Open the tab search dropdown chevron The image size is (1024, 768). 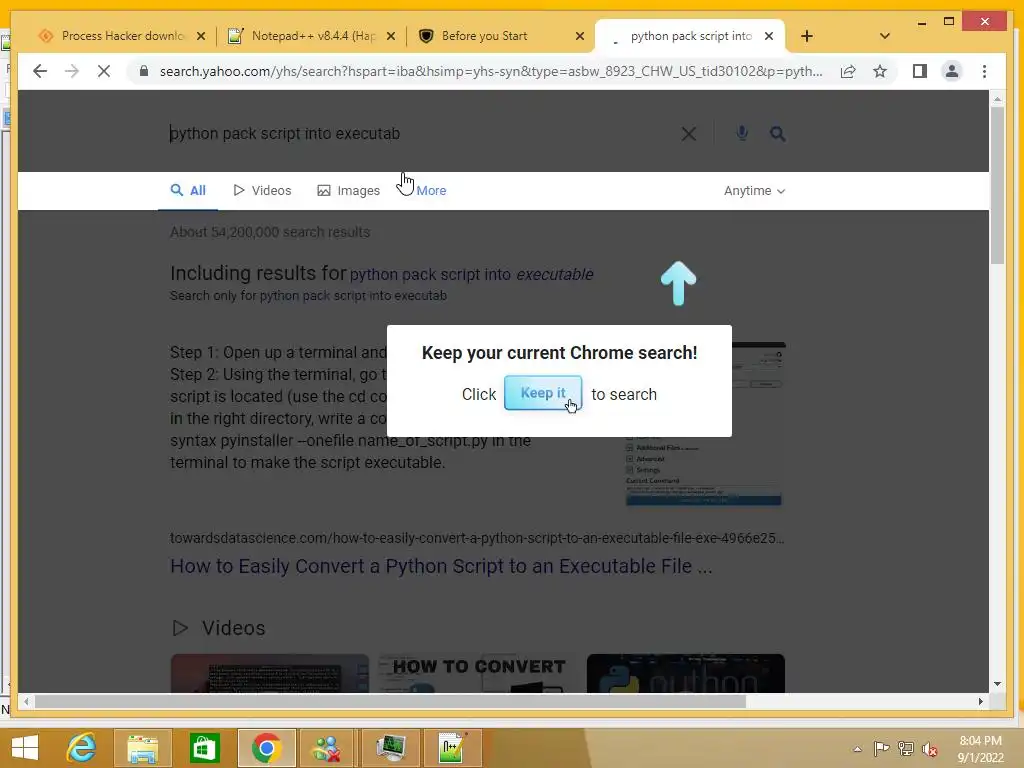point(885,36)
